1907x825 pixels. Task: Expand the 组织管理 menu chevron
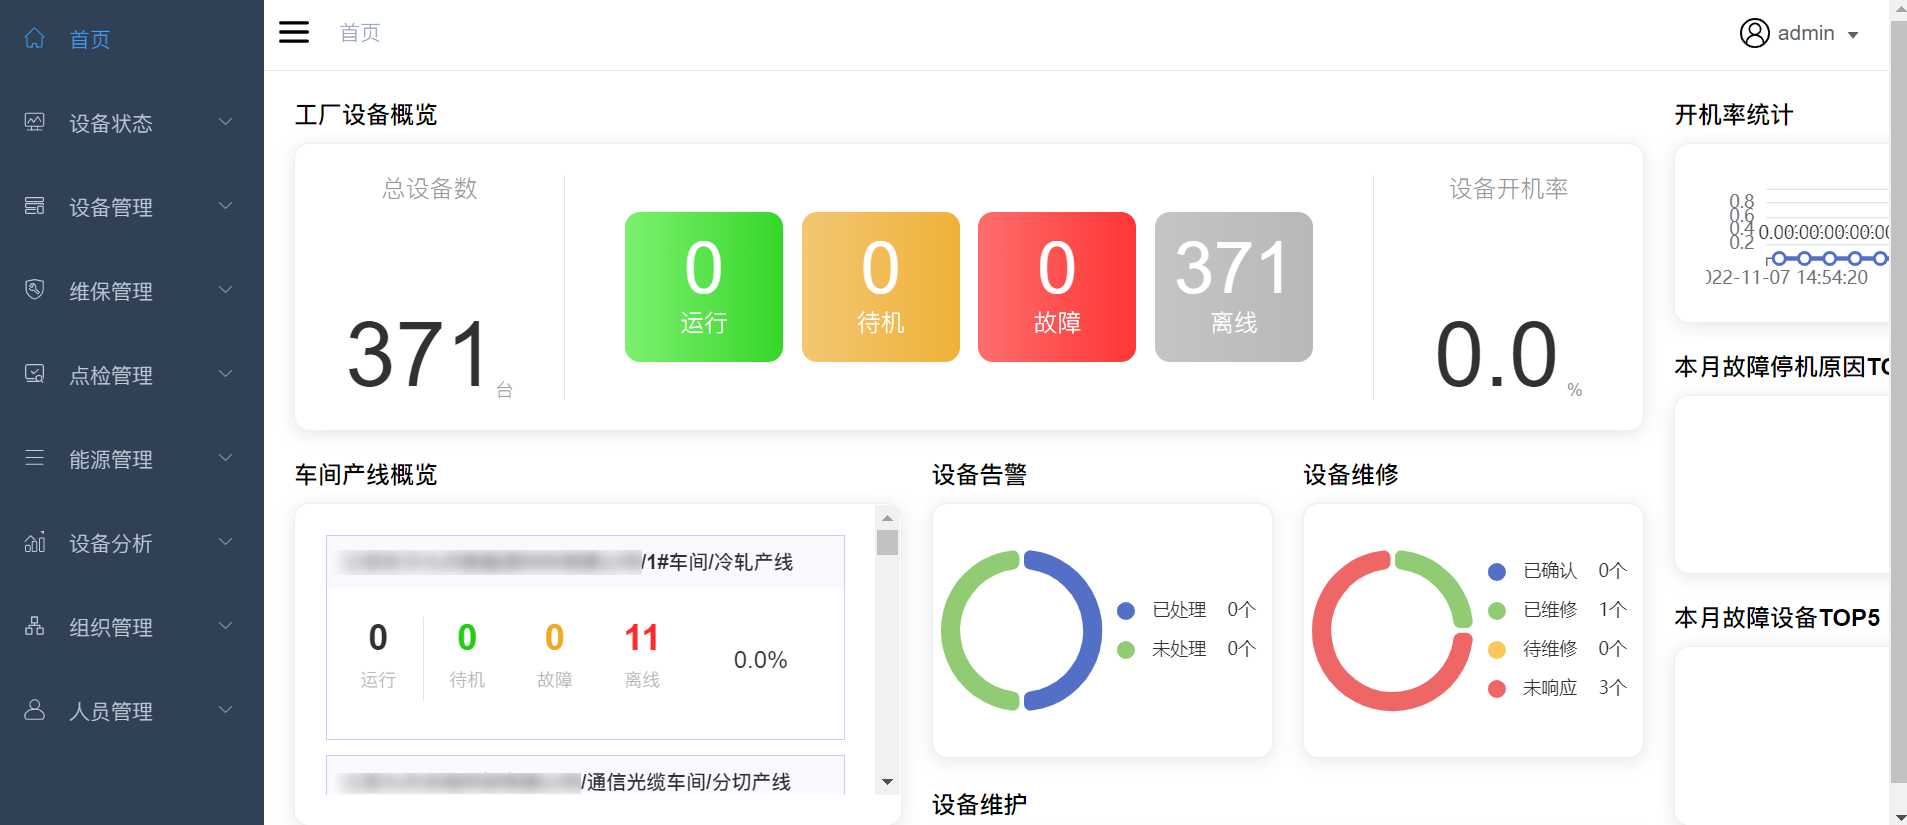(x=226, y=626)
